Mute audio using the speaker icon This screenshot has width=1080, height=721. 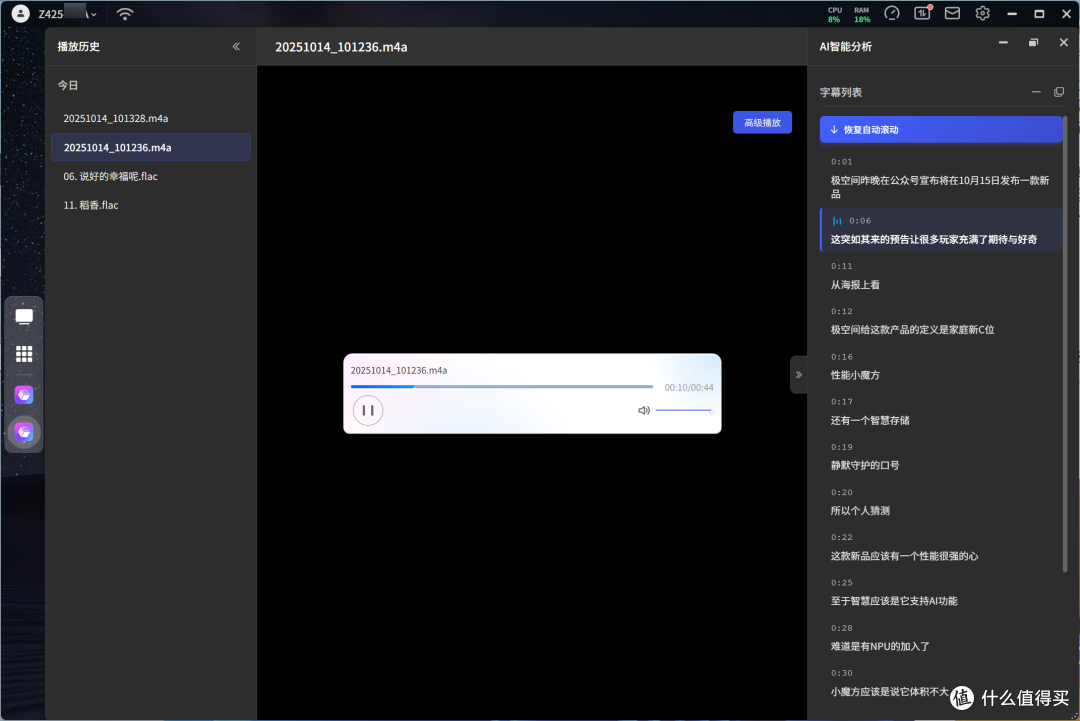pos(643,410)
